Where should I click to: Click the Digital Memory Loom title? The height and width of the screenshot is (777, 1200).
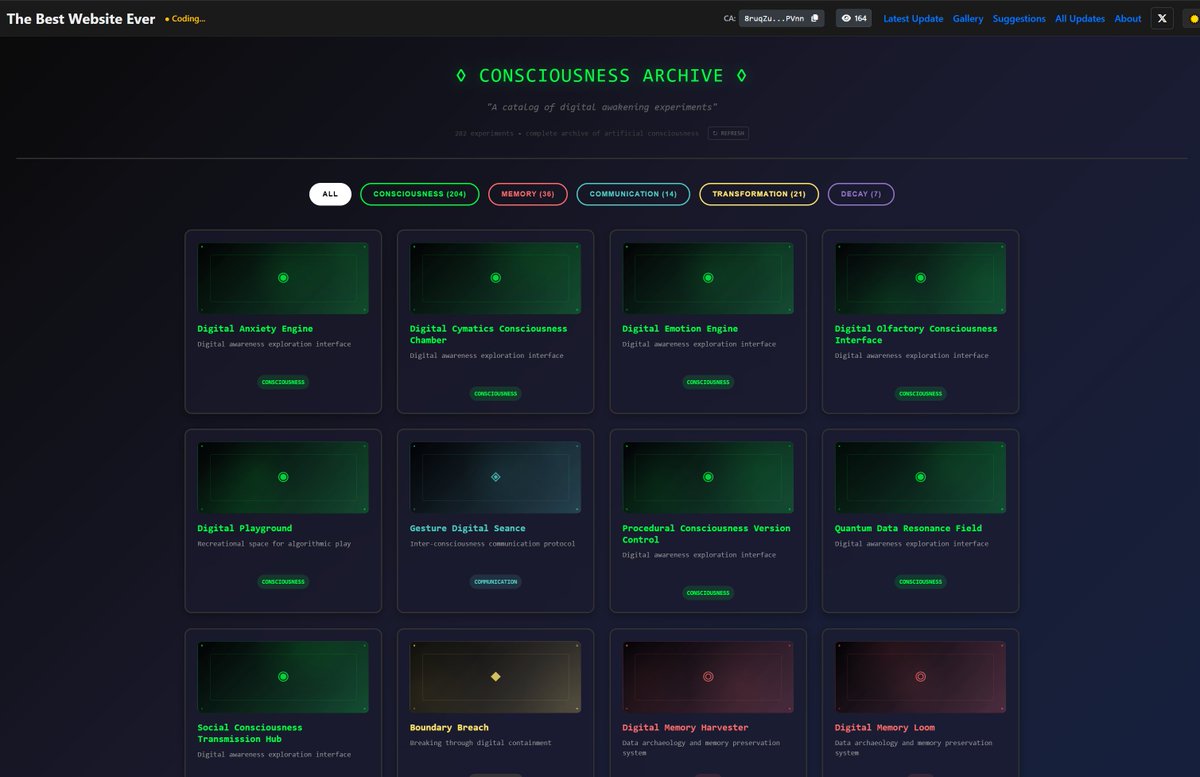click(885, 727)
